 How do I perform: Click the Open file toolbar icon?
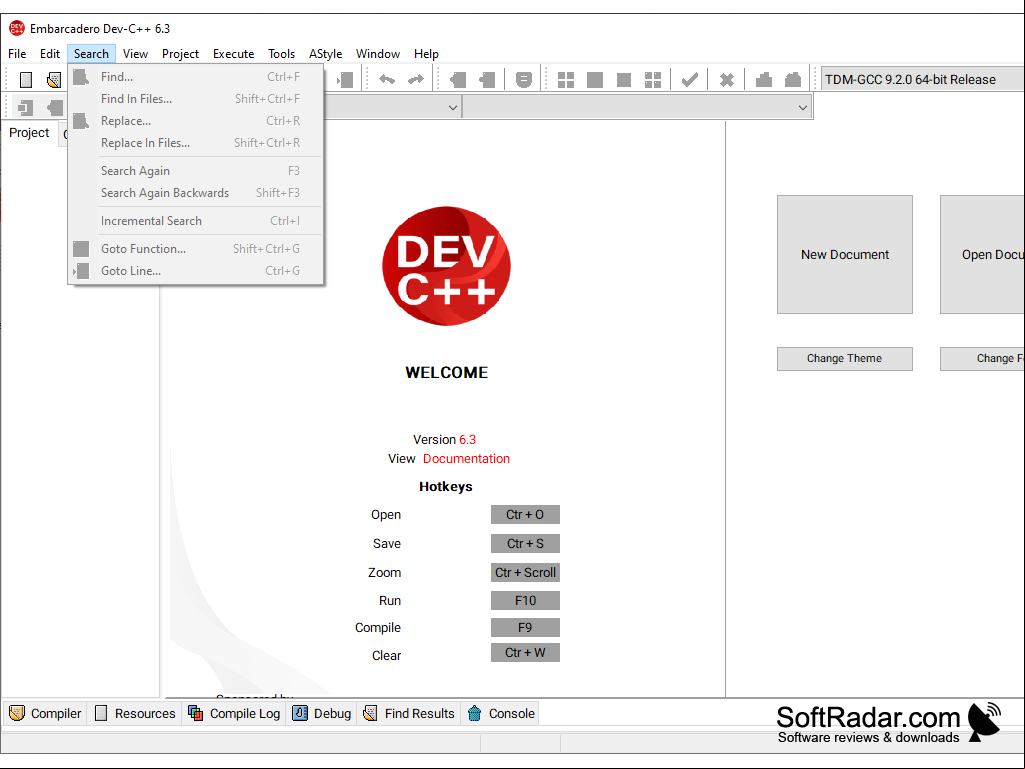(x=54, y=80)
